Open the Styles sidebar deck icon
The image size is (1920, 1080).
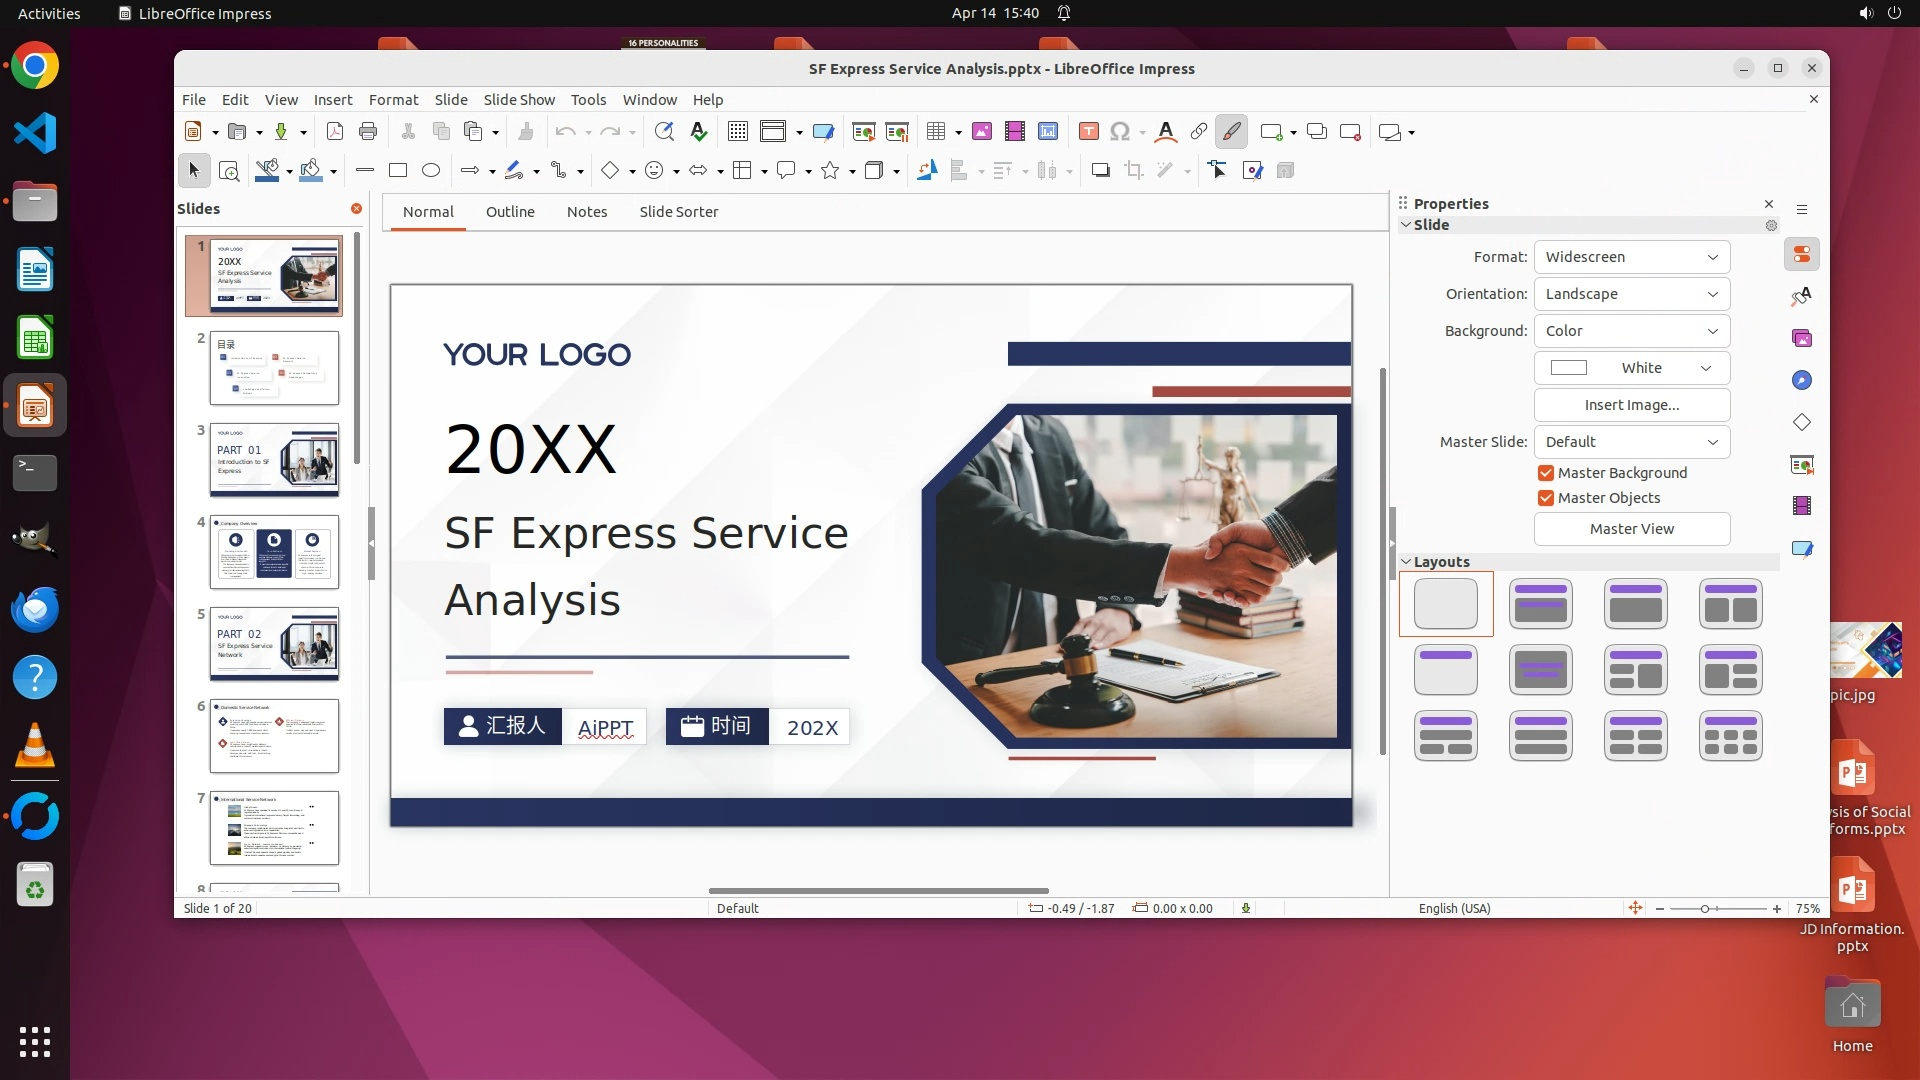1801,296
